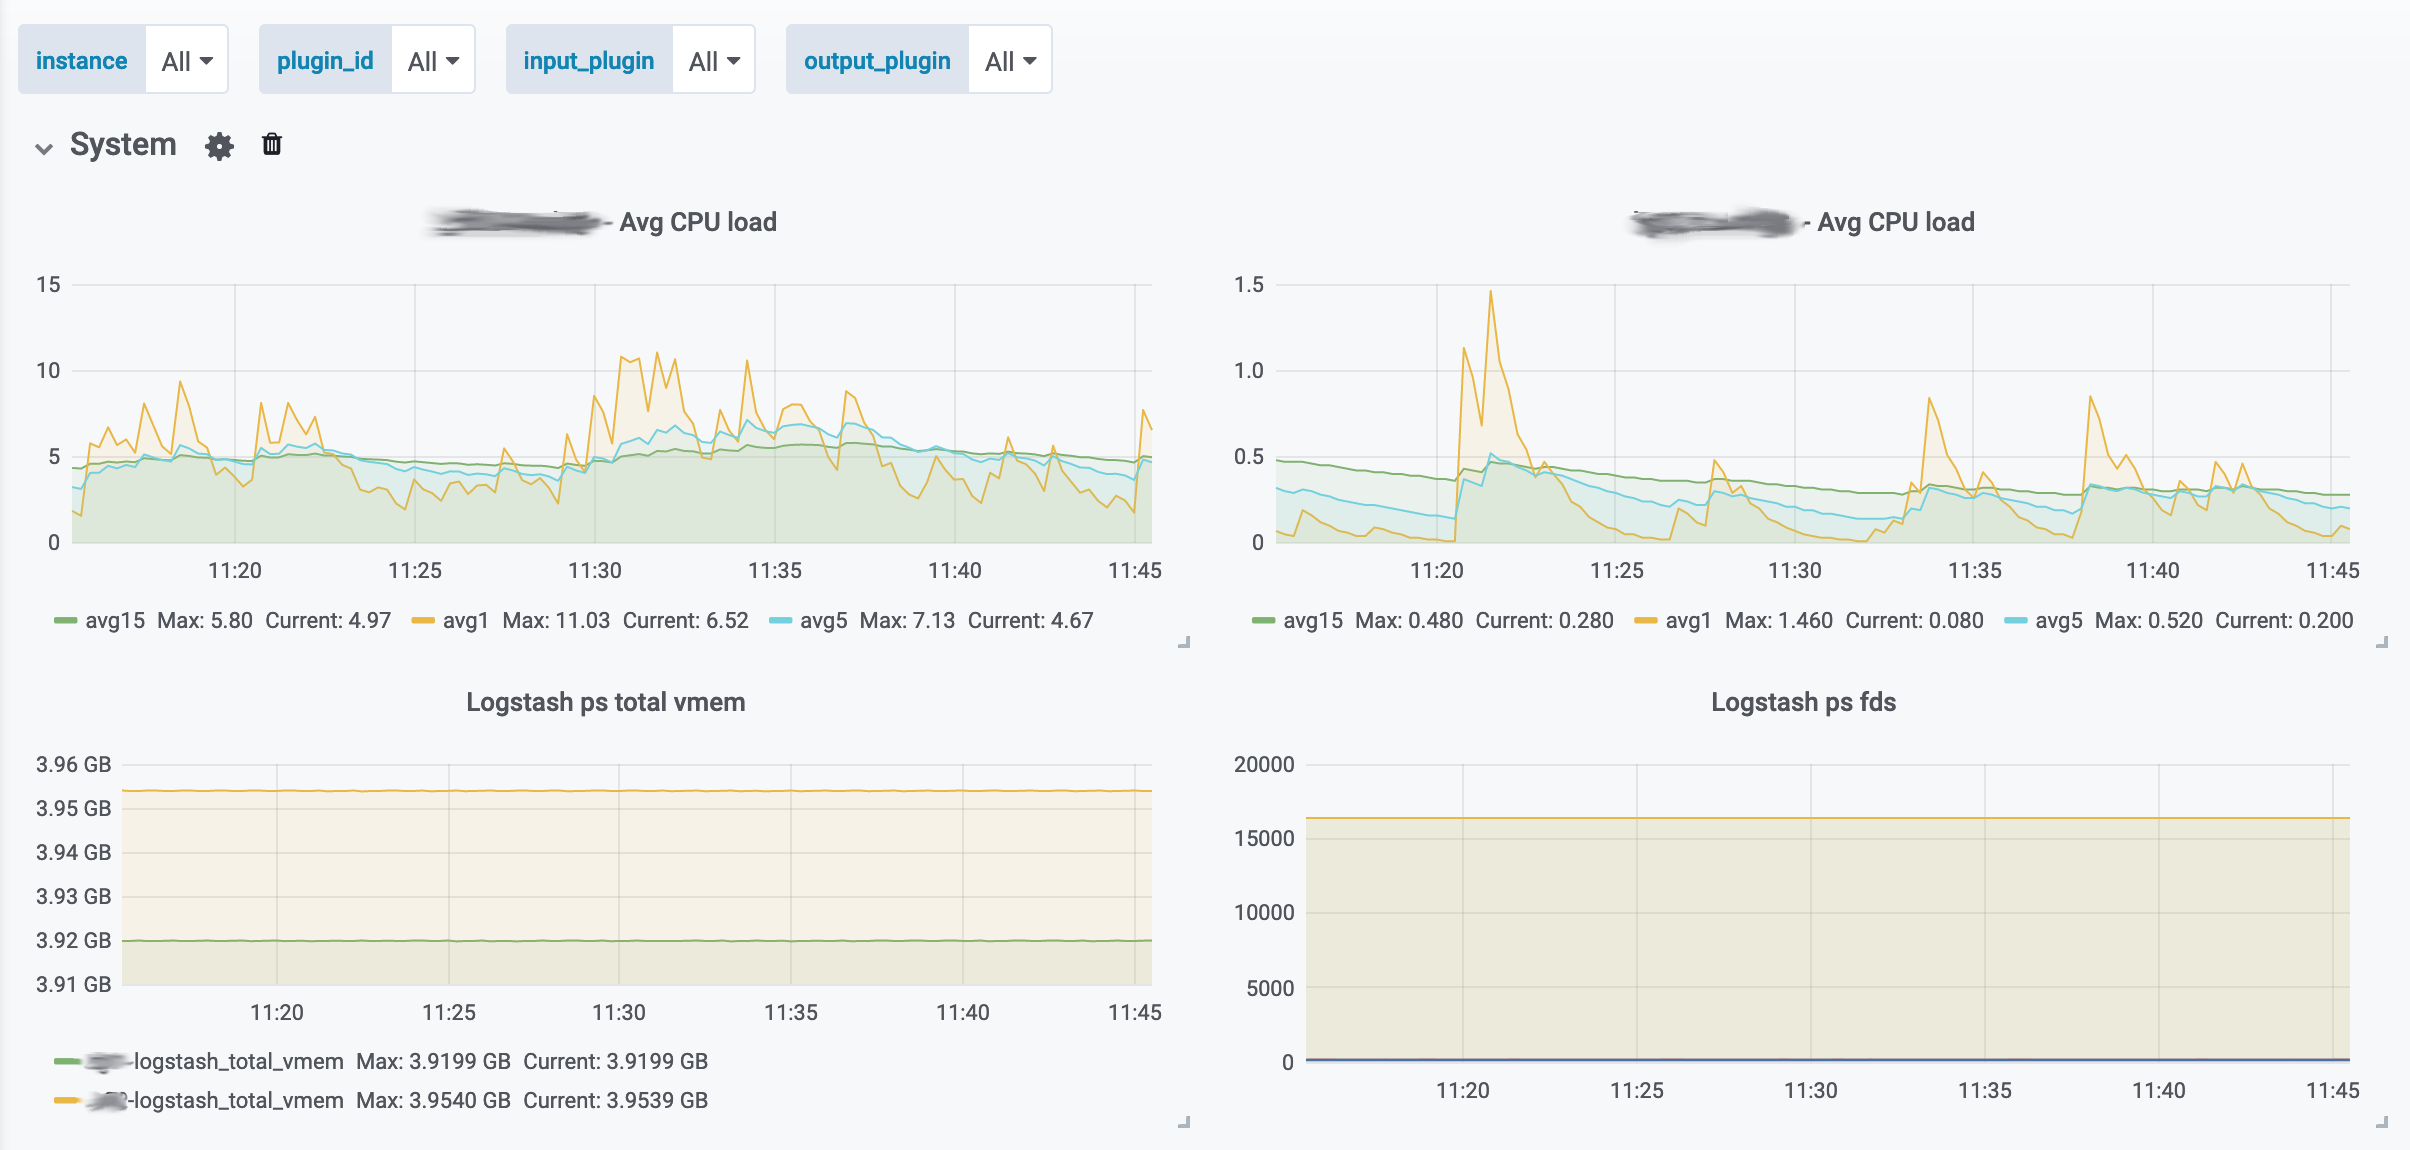The width and height of the screenshot is (2410, 1150).
Task: Click the System row title text
Action: (x=123, y=145)
